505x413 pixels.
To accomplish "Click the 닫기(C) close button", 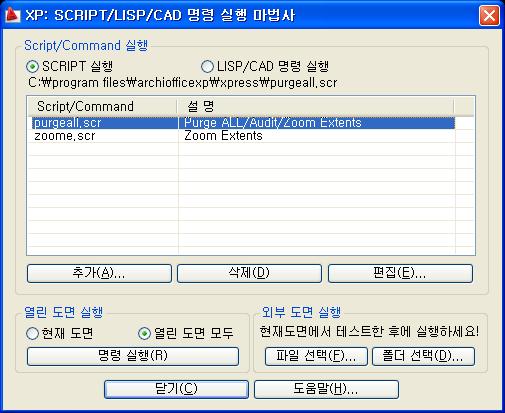I will tap(176, 389).
